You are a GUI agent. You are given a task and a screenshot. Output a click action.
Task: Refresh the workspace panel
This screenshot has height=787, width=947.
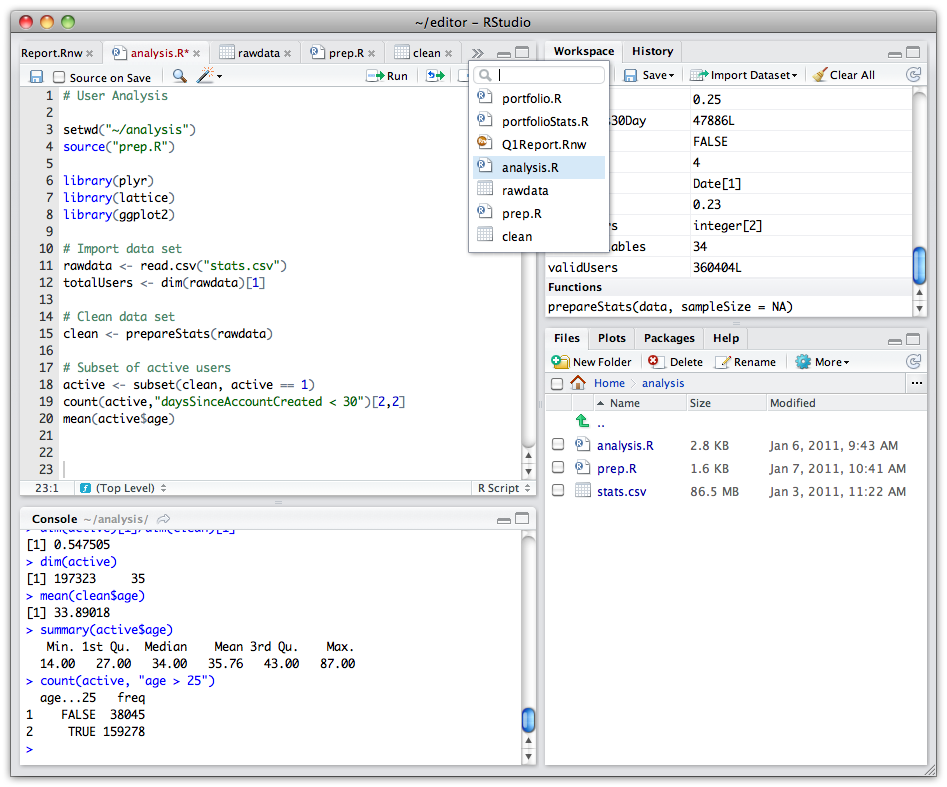coord(912,75)
